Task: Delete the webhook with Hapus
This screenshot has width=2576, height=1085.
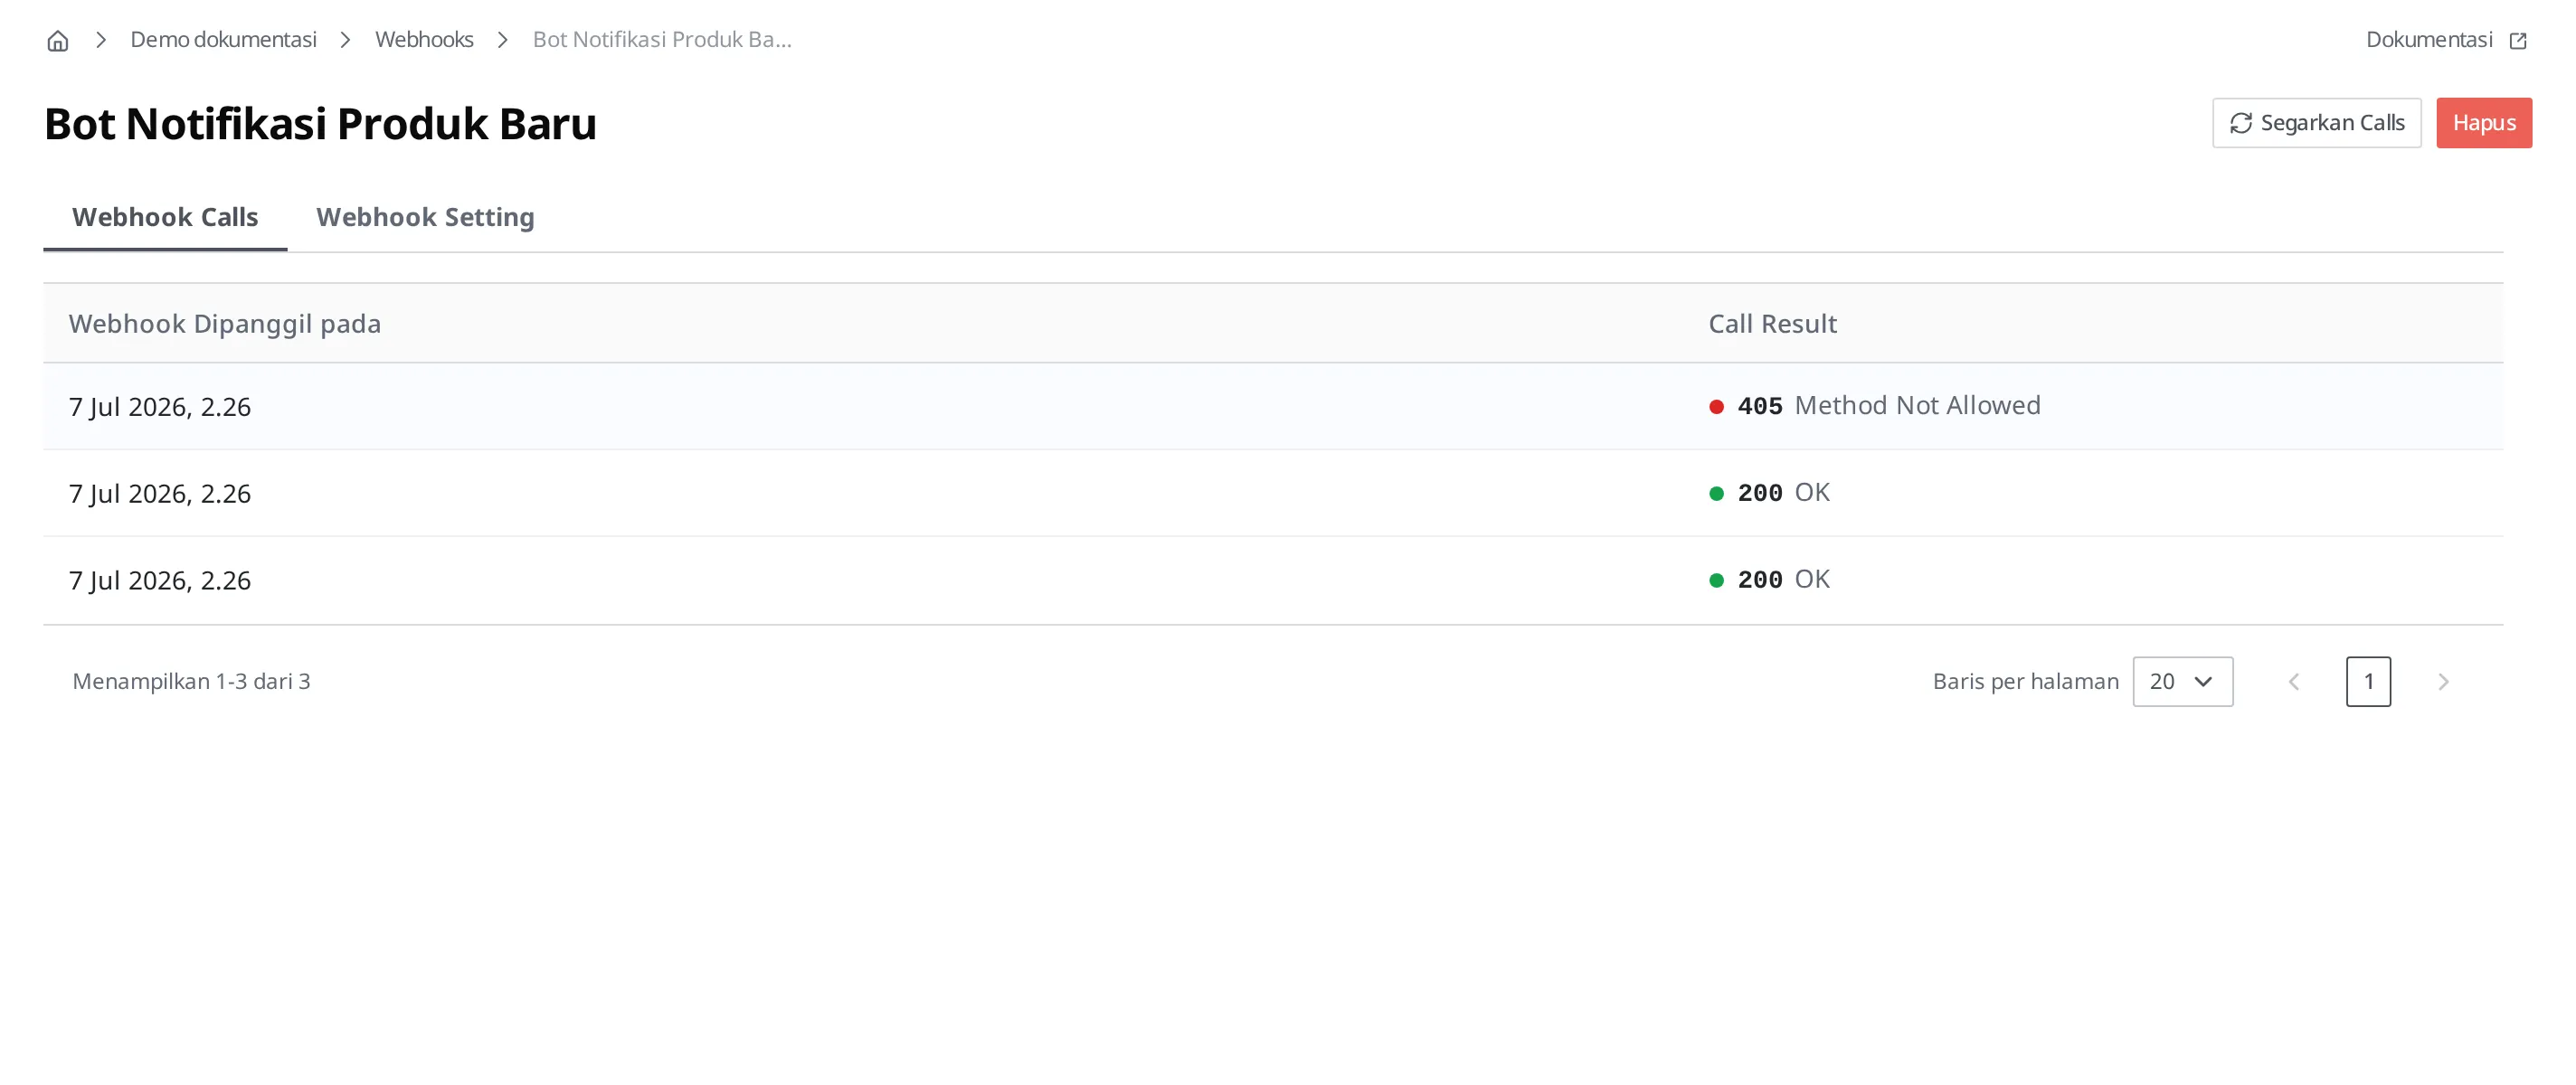Action: [x=2484, y=123]
